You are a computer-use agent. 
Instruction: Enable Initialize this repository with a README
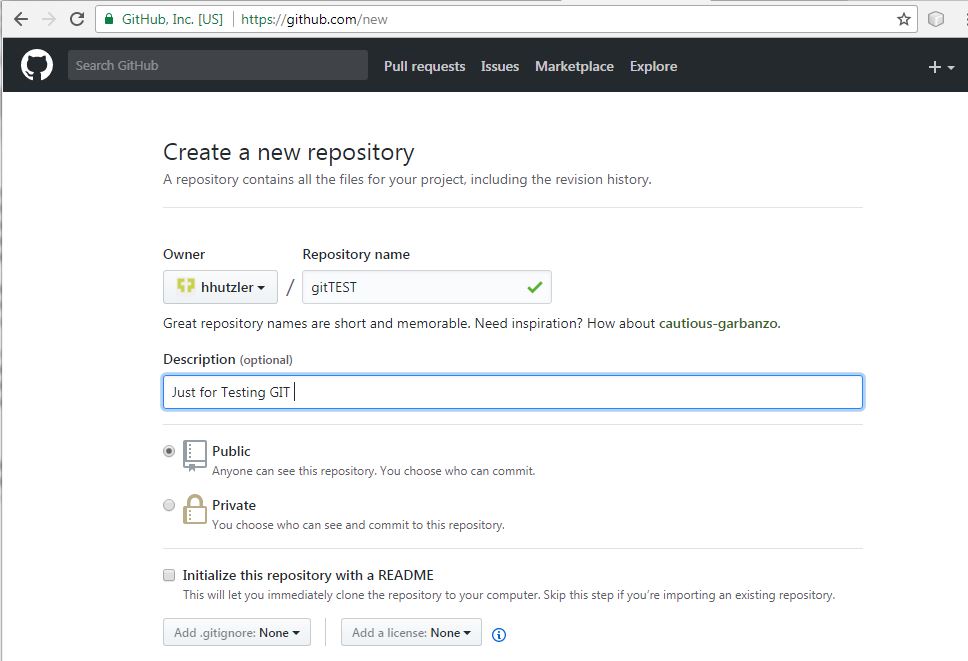(x=169, y=575)
